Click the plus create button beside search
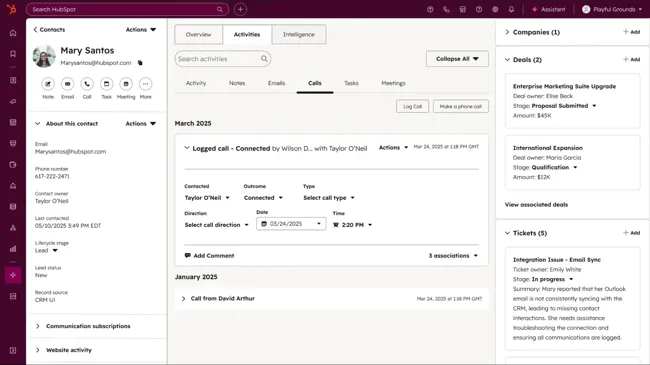 pos(240,9)
